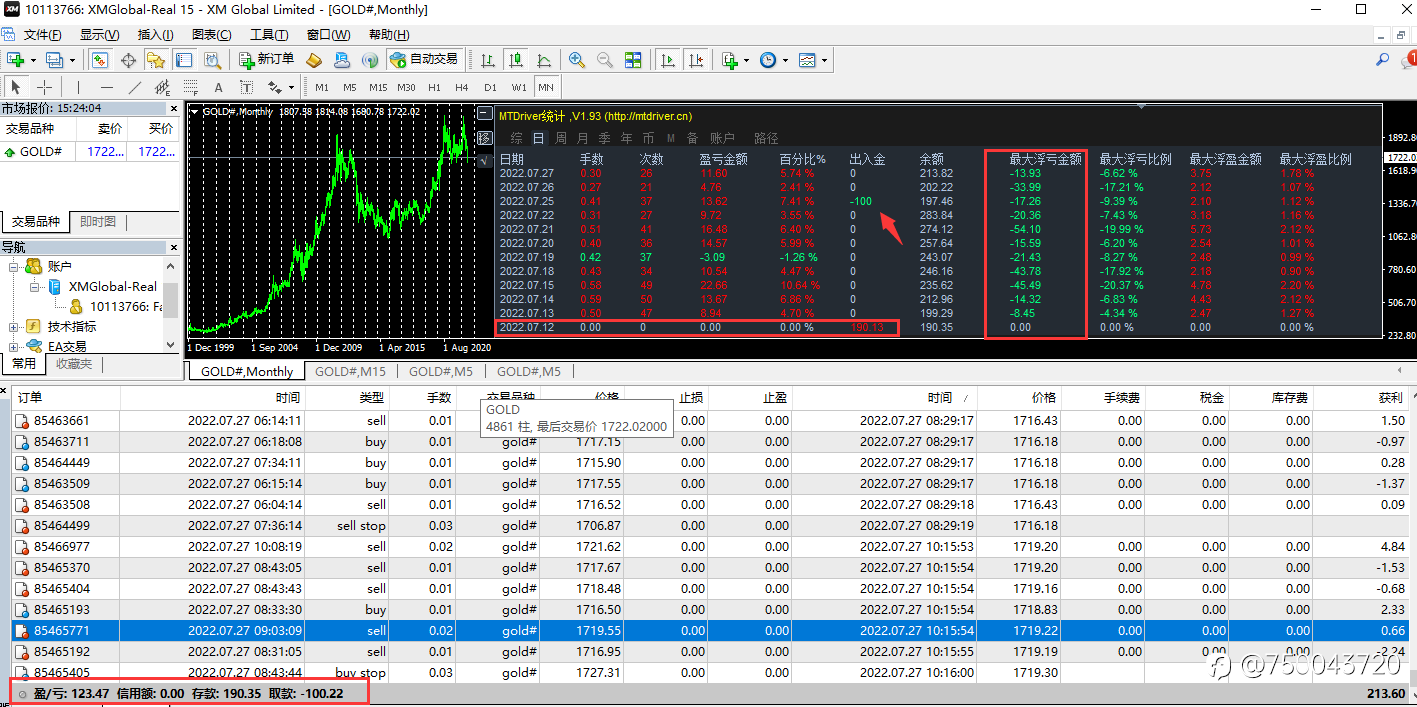Sort orders by 获利 column header

tap(1389, 397)
